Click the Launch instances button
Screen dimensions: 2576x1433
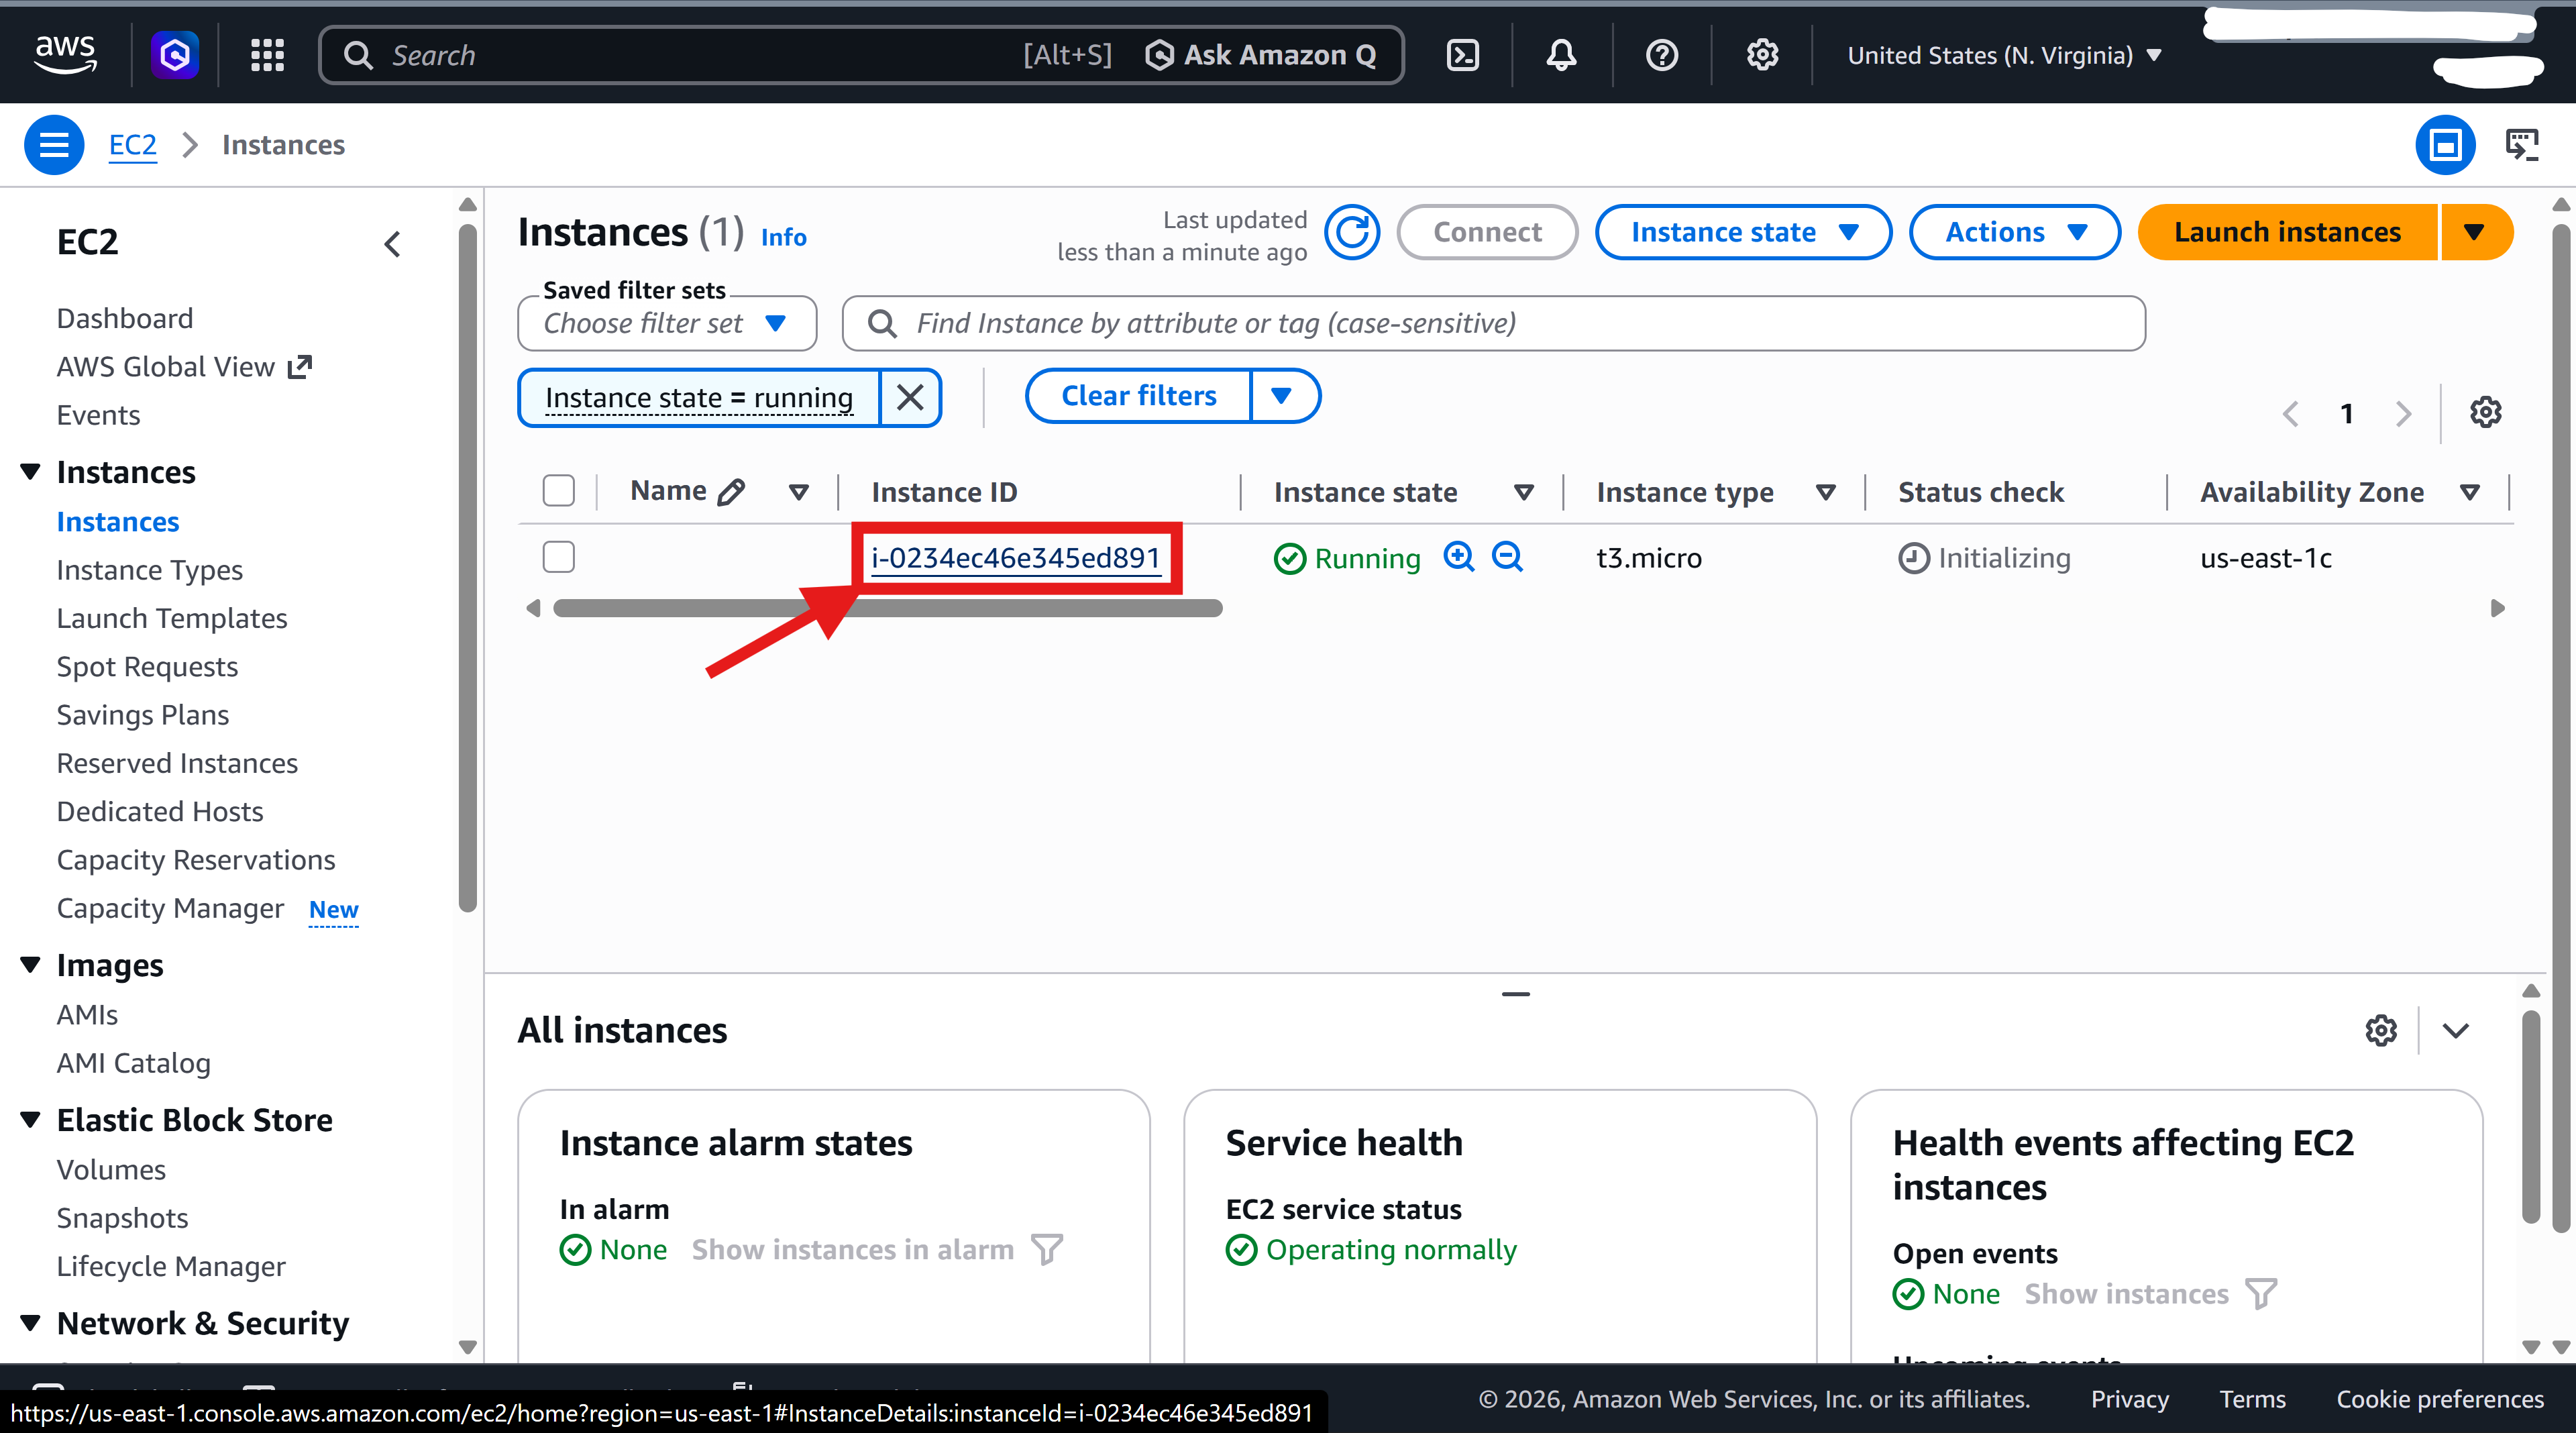[x=2287, y=232]
